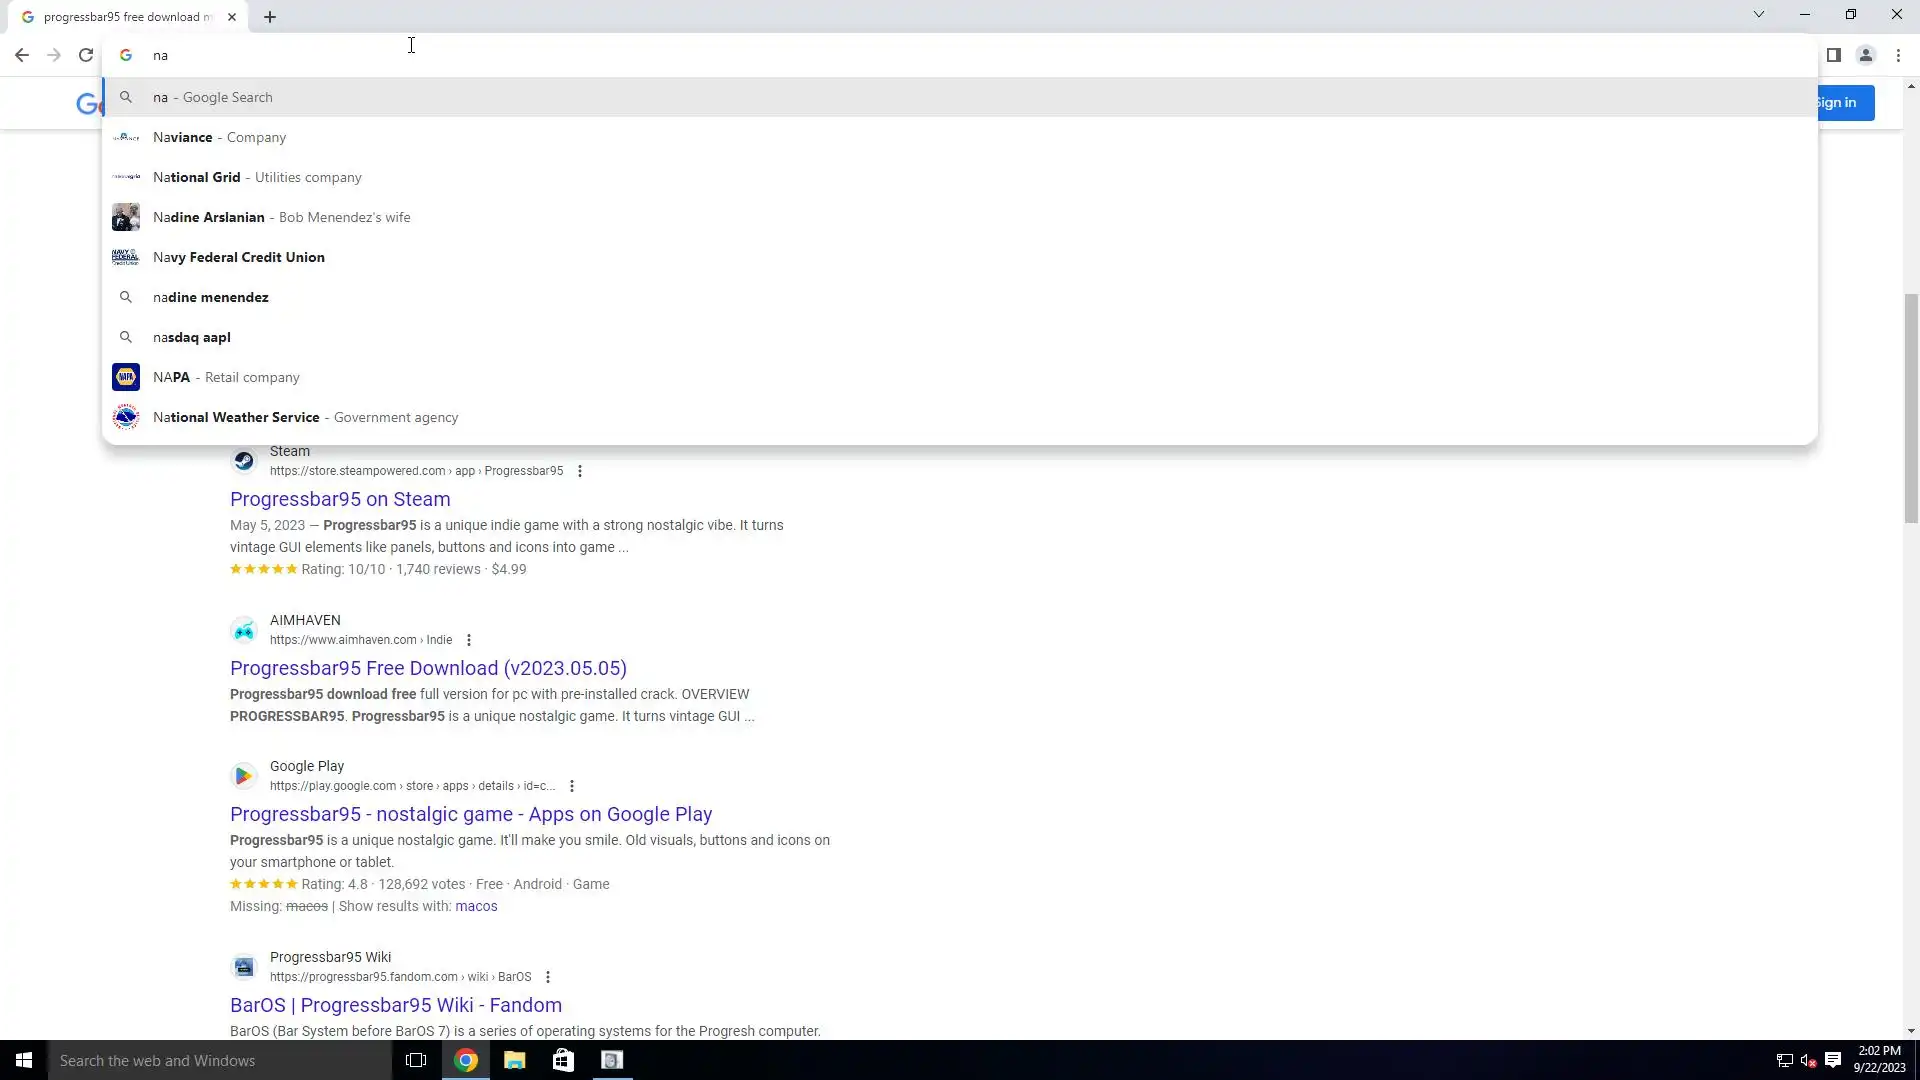Open Microsoft Store from the taskbar
The image size is (1920, 1080).
563,1060
